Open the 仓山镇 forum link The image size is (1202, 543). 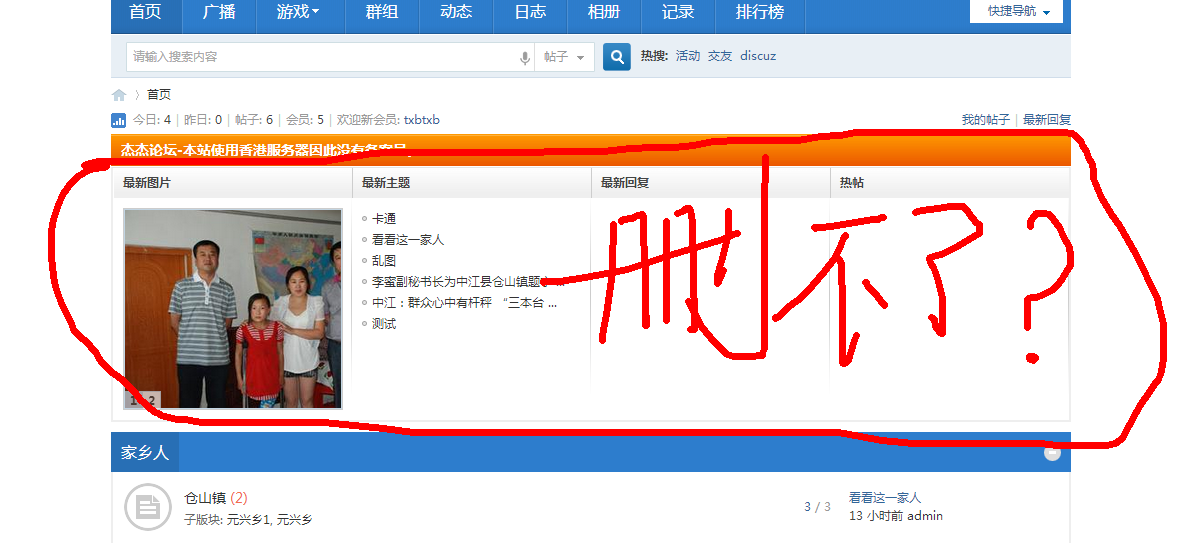click(205, 498)
